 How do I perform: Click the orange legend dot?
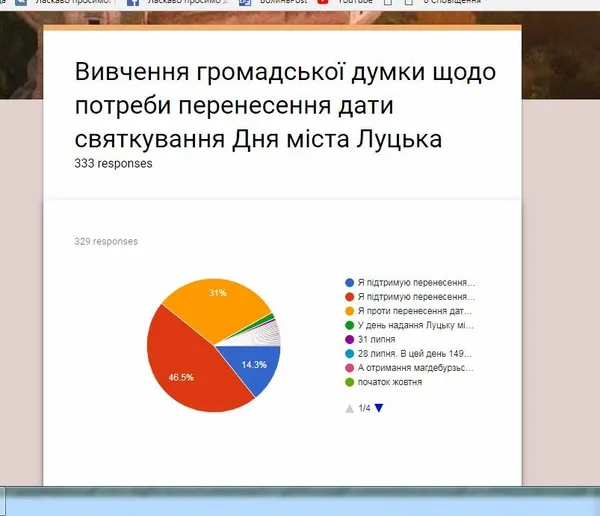(349, 311)
